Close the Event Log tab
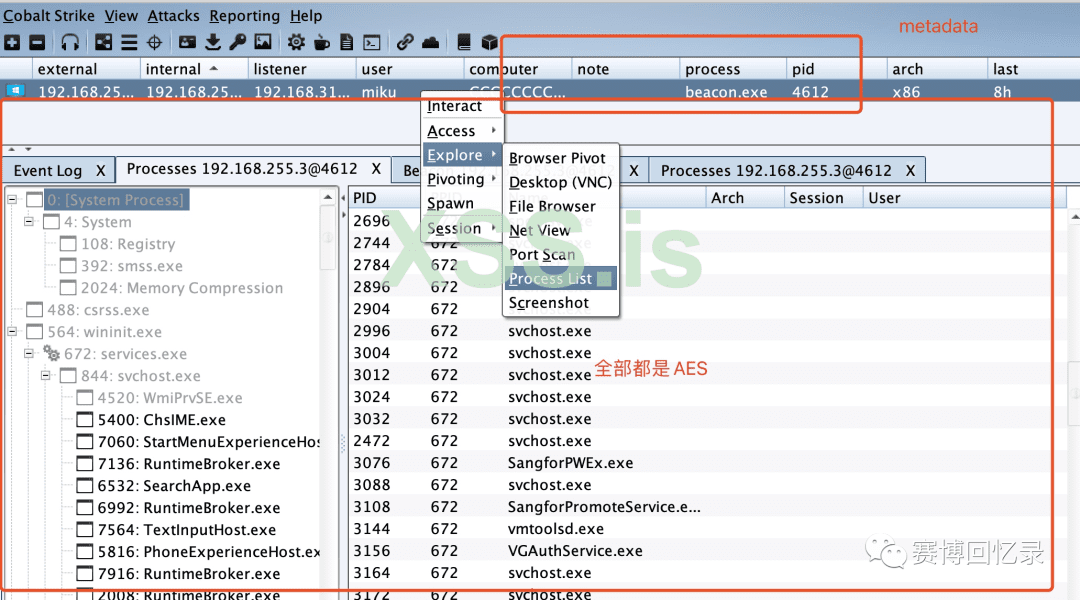This screenshot has height=600, width=1080. tap(101, 170)
